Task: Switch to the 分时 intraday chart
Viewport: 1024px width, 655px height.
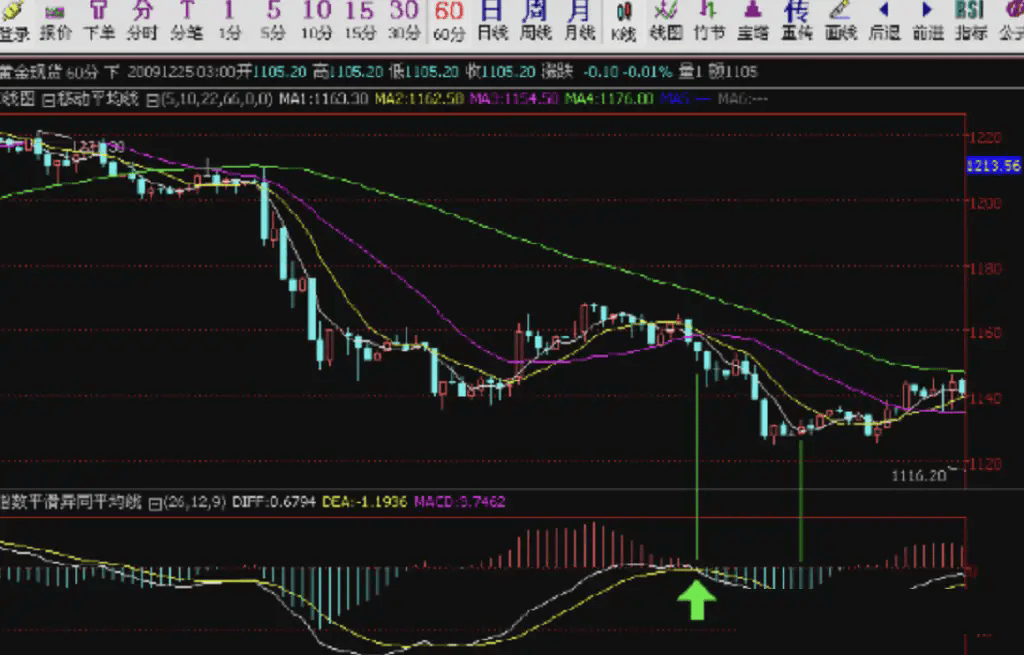Action: click(x=142, y=21)
